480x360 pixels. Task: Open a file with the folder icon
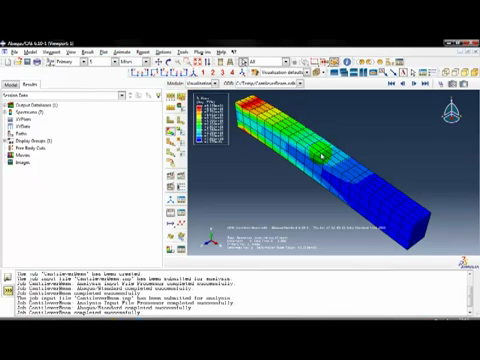[x=18, y=62]
